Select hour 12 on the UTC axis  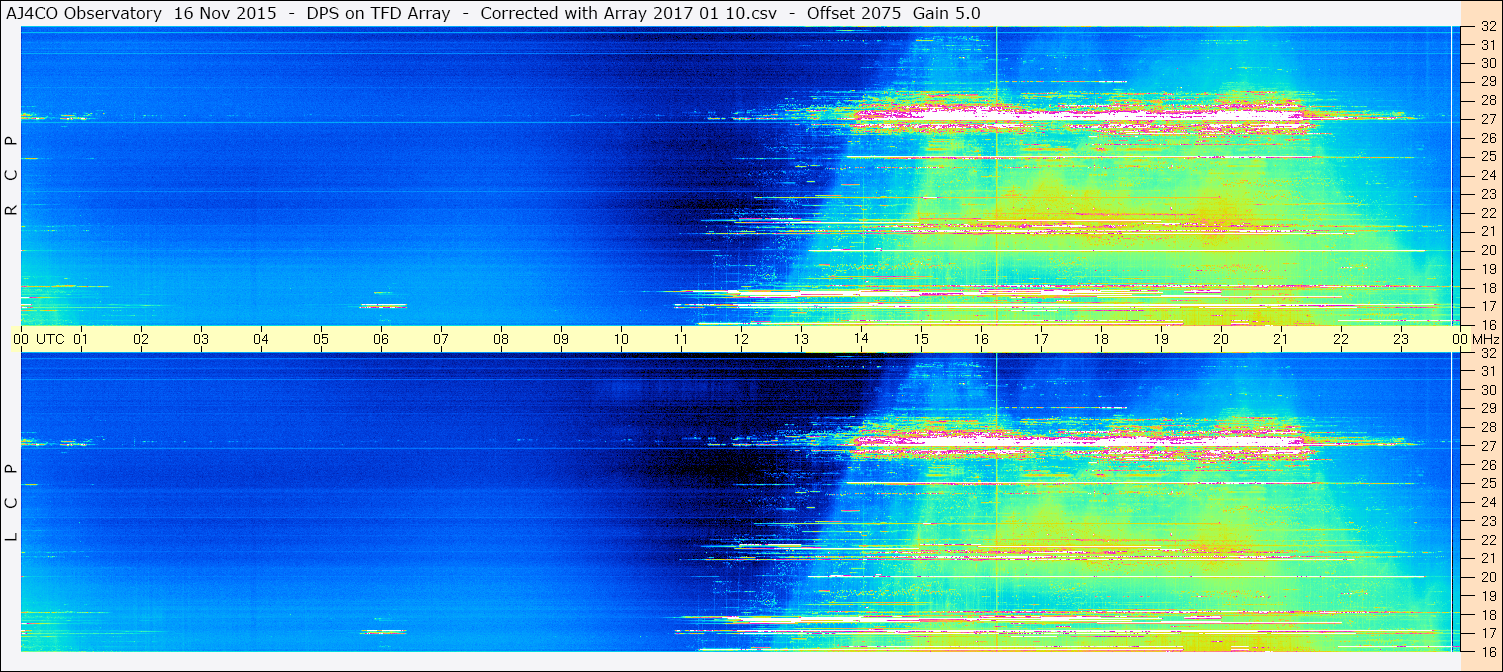pyautogui.click(x=741, y=339)
